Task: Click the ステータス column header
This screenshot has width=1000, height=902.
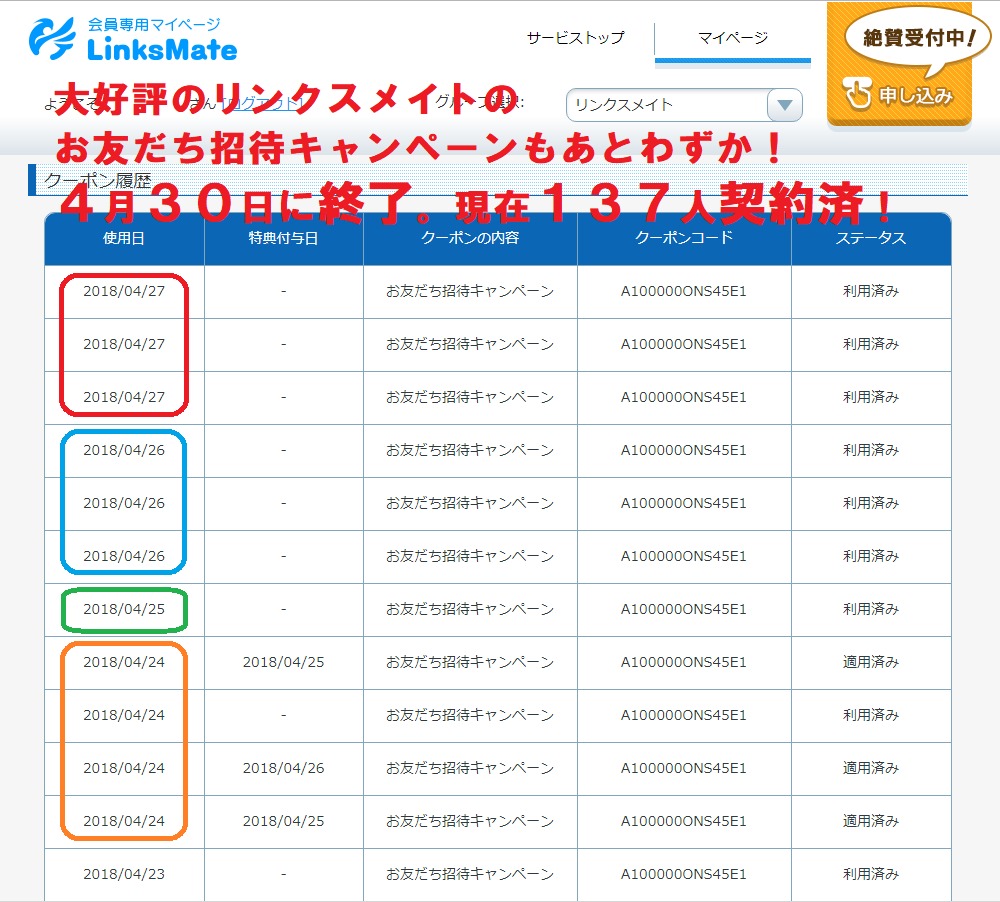Action: 871,239
